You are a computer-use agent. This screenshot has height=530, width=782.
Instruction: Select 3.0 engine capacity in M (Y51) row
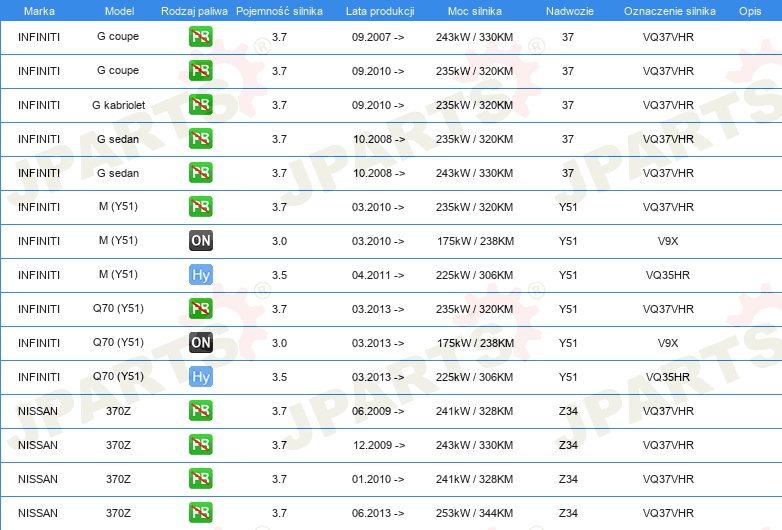(x=279, y=241)
